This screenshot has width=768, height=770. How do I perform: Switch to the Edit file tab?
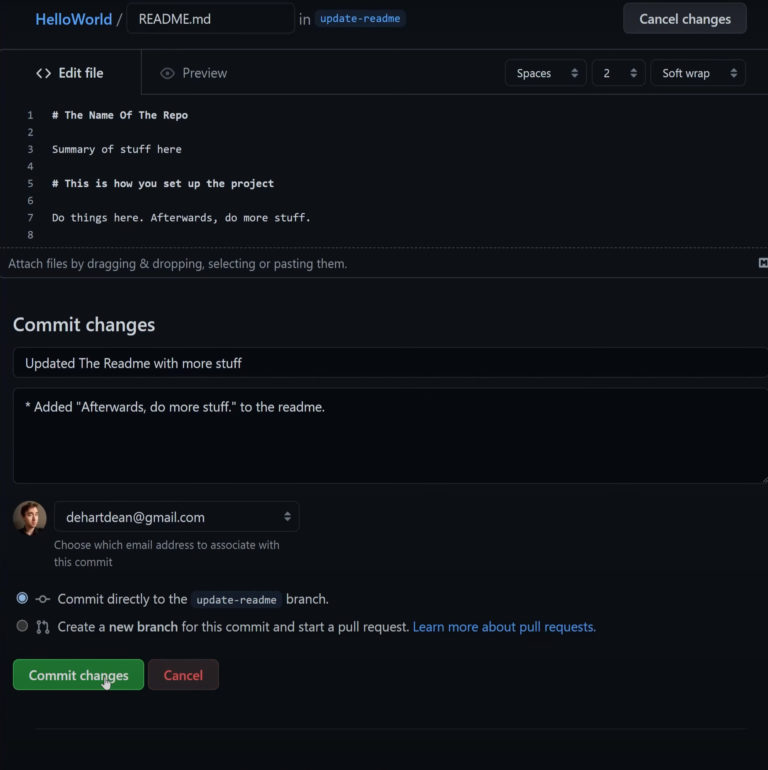pos(70,73)
